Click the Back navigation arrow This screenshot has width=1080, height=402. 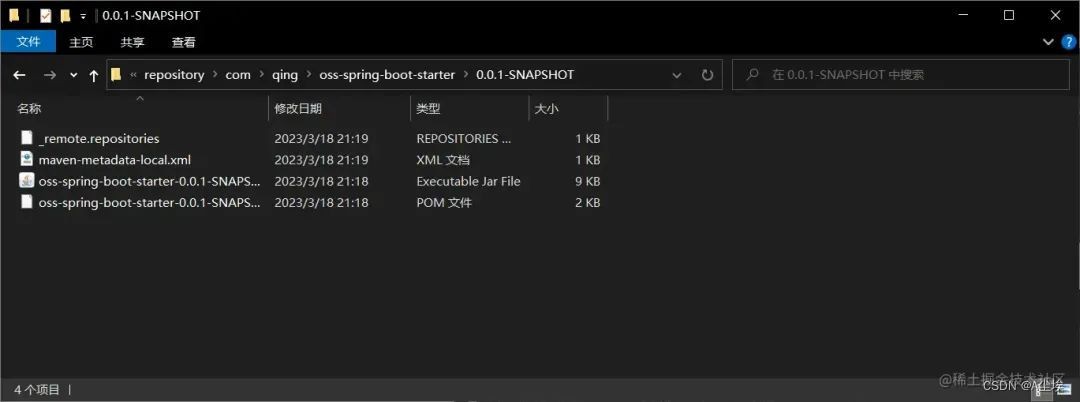click(19, 75)
